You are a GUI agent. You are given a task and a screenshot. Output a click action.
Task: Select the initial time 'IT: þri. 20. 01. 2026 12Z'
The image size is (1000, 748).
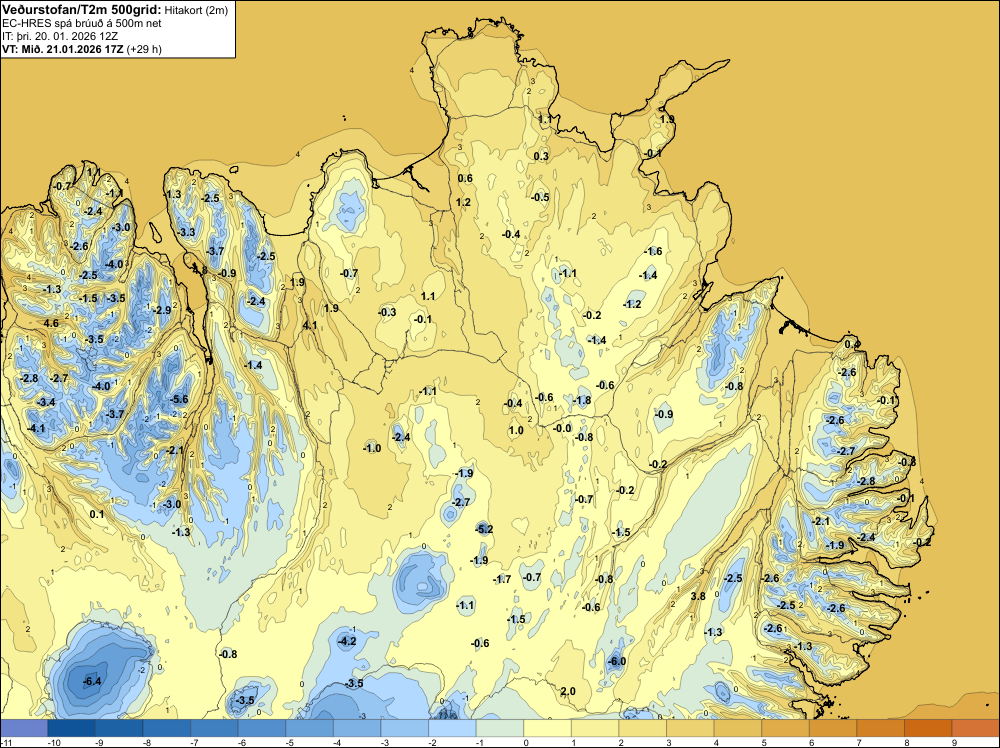(x=60, y=36)
